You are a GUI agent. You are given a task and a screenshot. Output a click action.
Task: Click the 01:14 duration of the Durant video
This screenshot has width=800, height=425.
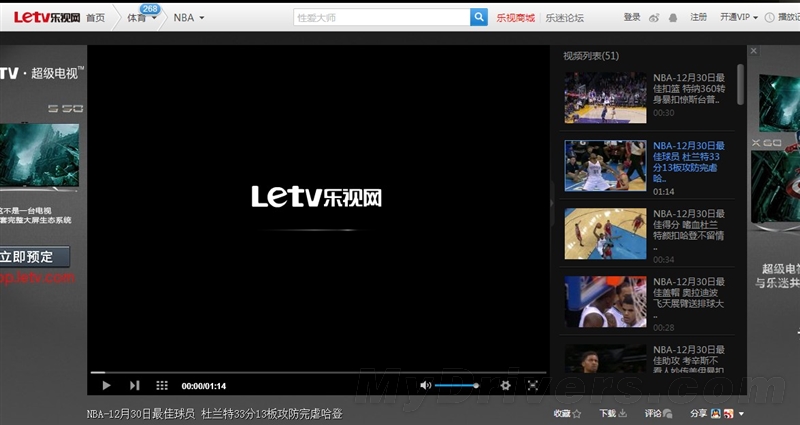click(x=663, y=192)
